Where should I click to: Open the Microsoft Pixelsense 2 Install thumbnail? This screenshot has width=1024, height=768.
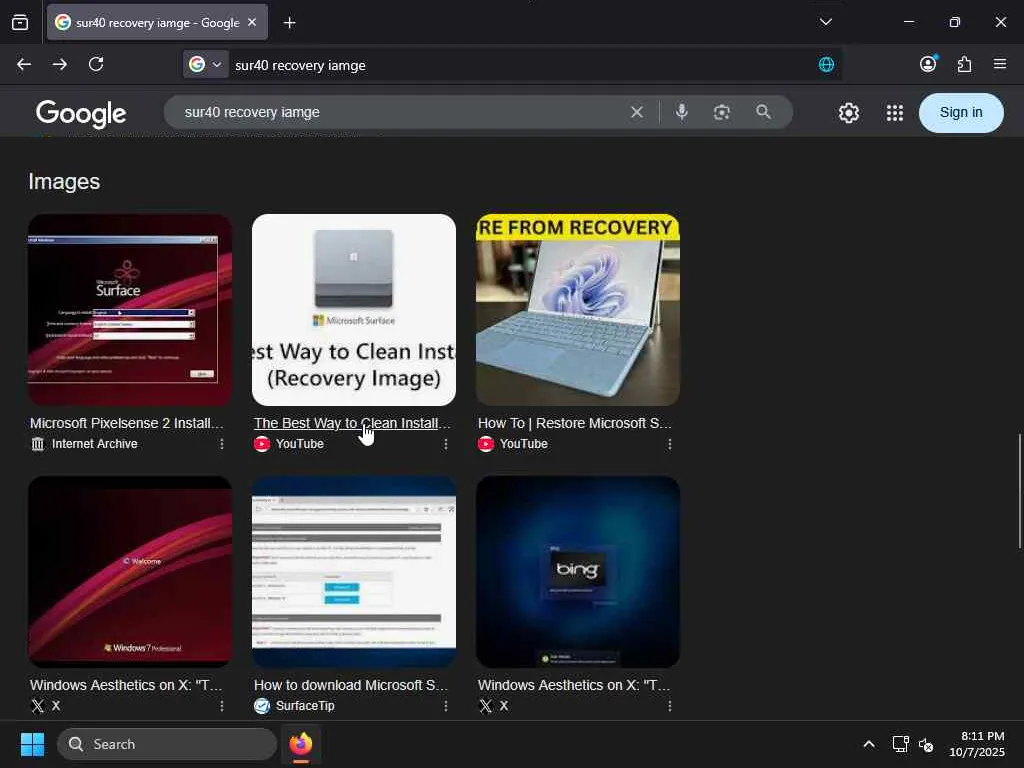click(x=130, y=310)
